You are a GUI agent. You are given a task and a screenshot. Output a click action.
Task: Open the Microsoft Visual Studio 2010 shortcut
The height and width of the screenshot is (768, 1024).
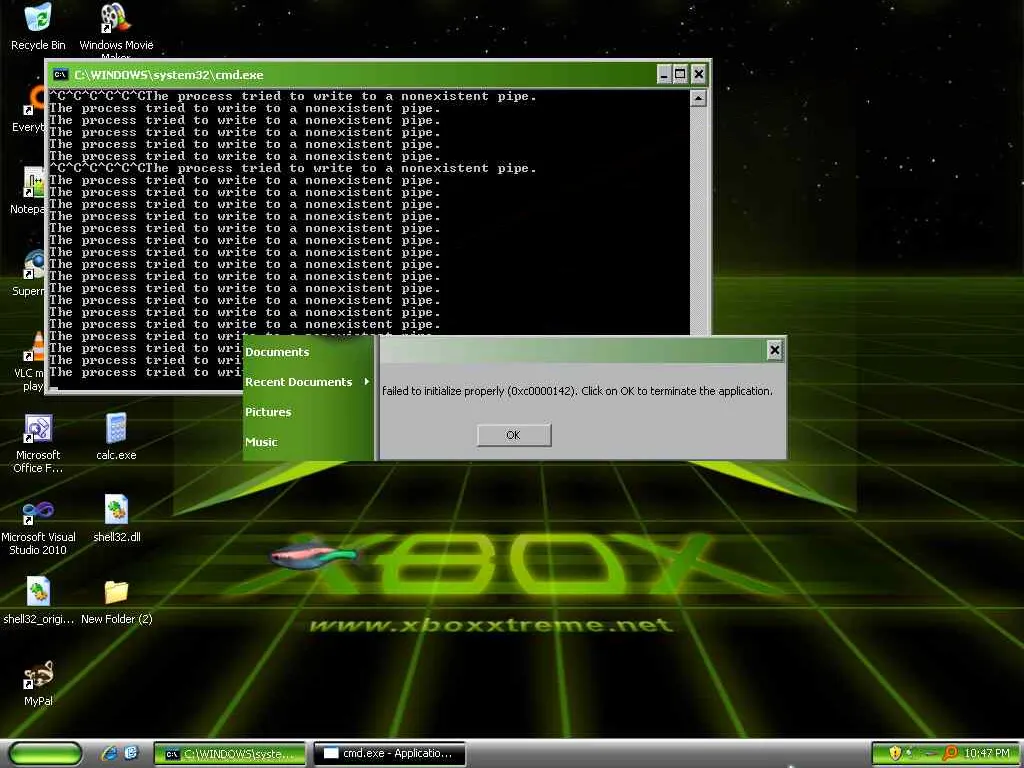coord(38,528)
